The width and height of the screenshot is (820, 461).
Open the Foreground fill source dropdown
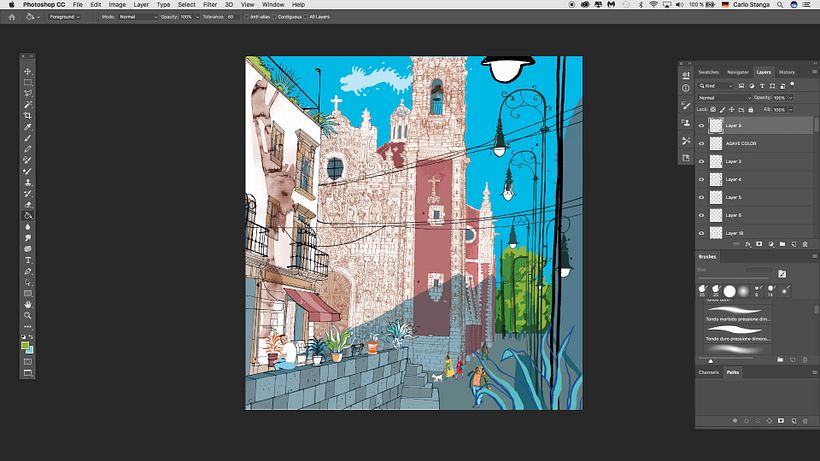(x=65, y=17)
